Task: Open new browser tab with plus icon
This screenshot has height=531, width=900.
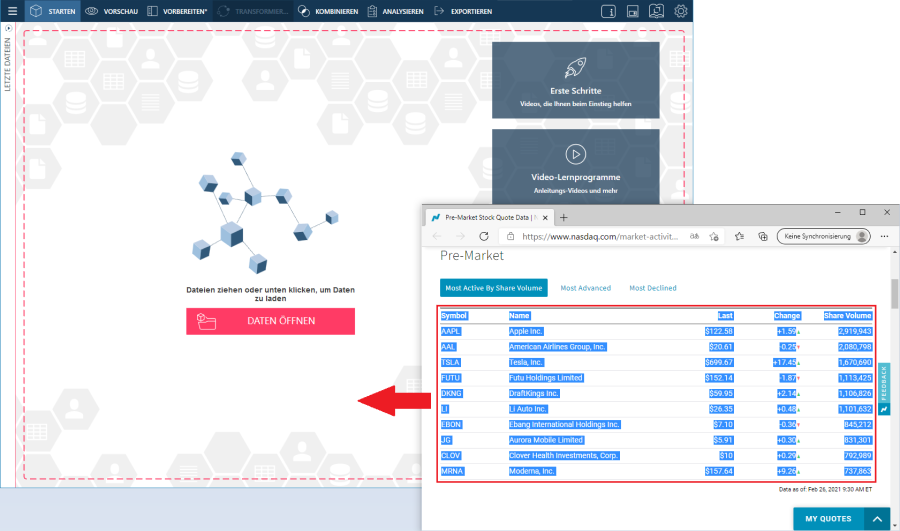Action: [x=564, y=217]
